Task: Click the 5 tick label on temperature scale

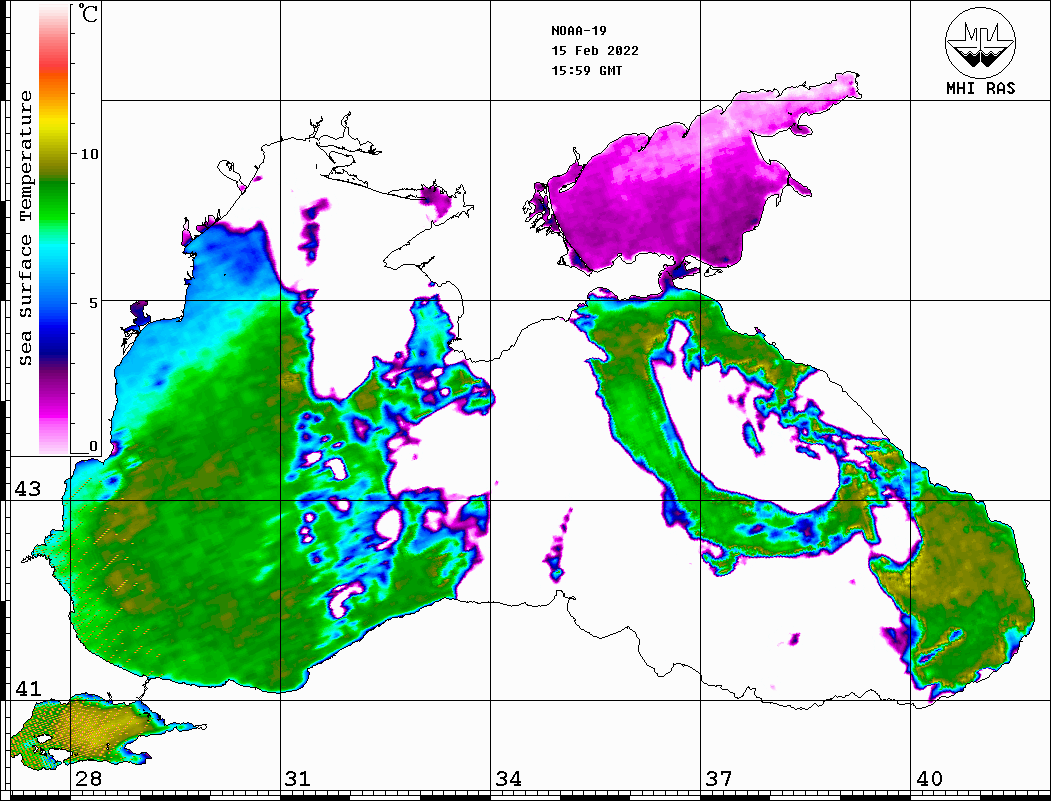Action: coord(93,303)
